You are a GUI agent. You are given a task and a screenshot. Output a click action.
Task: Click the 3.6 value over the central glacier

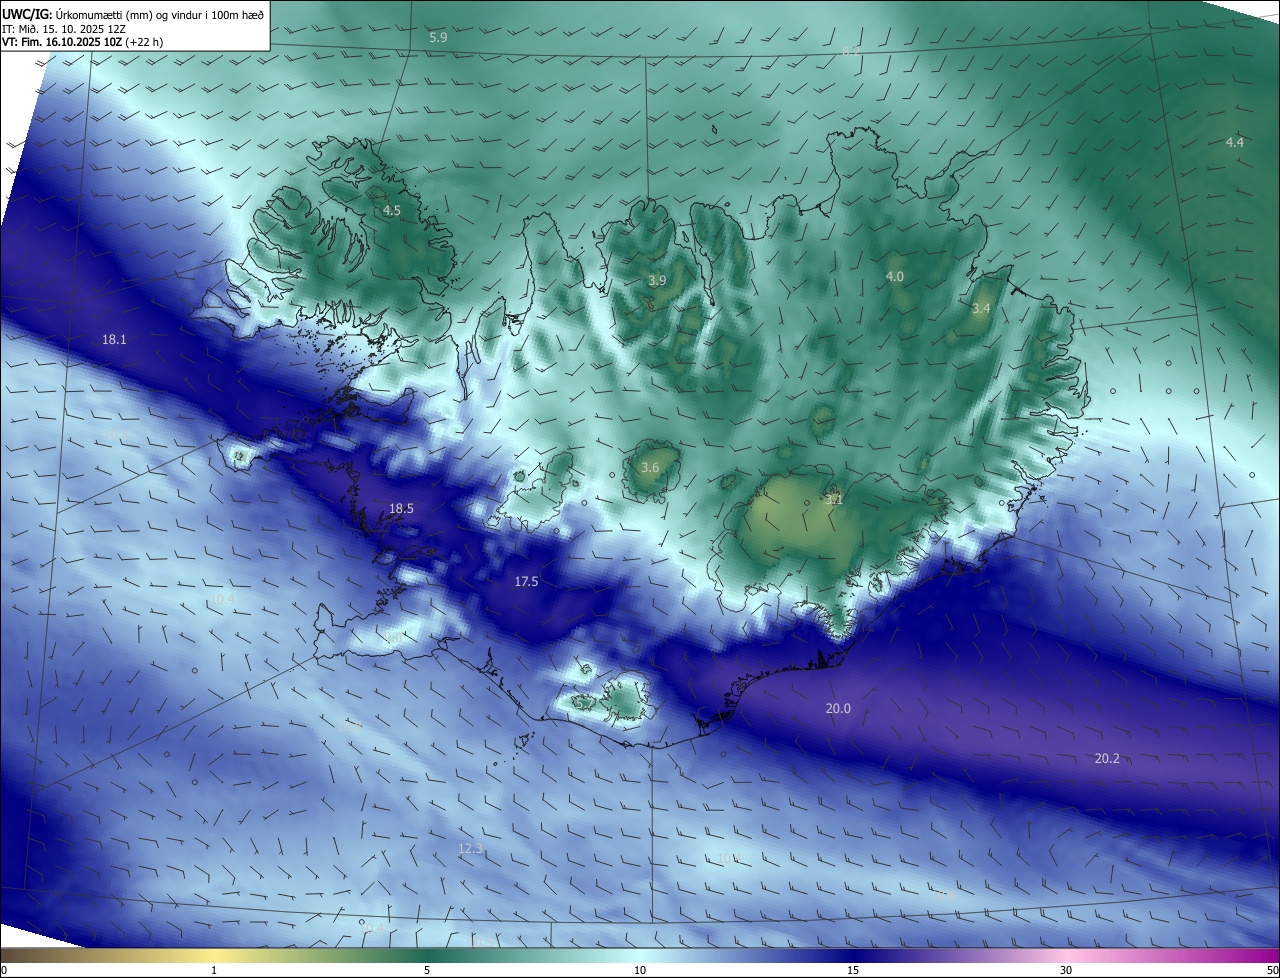[650, 468]
